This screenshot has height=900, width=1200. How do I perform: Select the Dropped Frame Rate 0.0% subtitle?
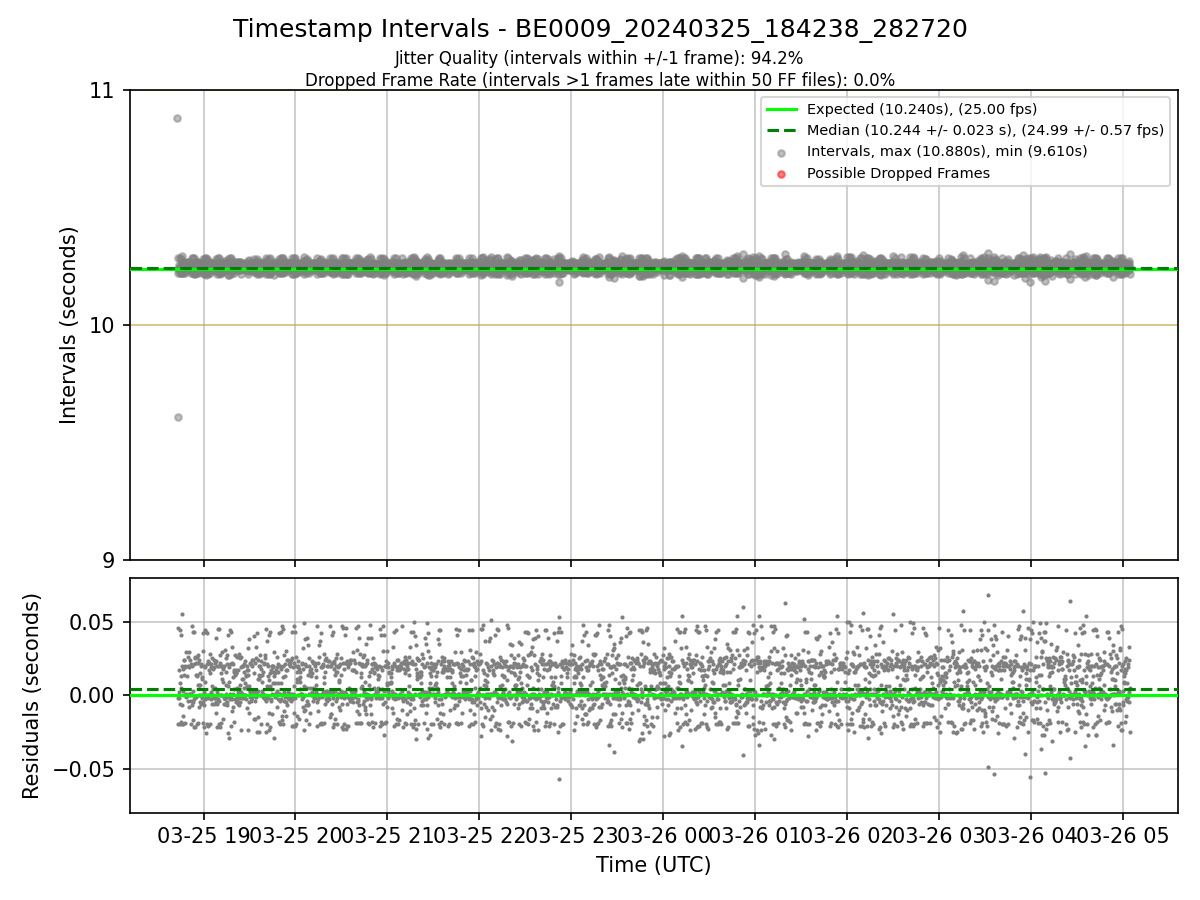[599, 80]
